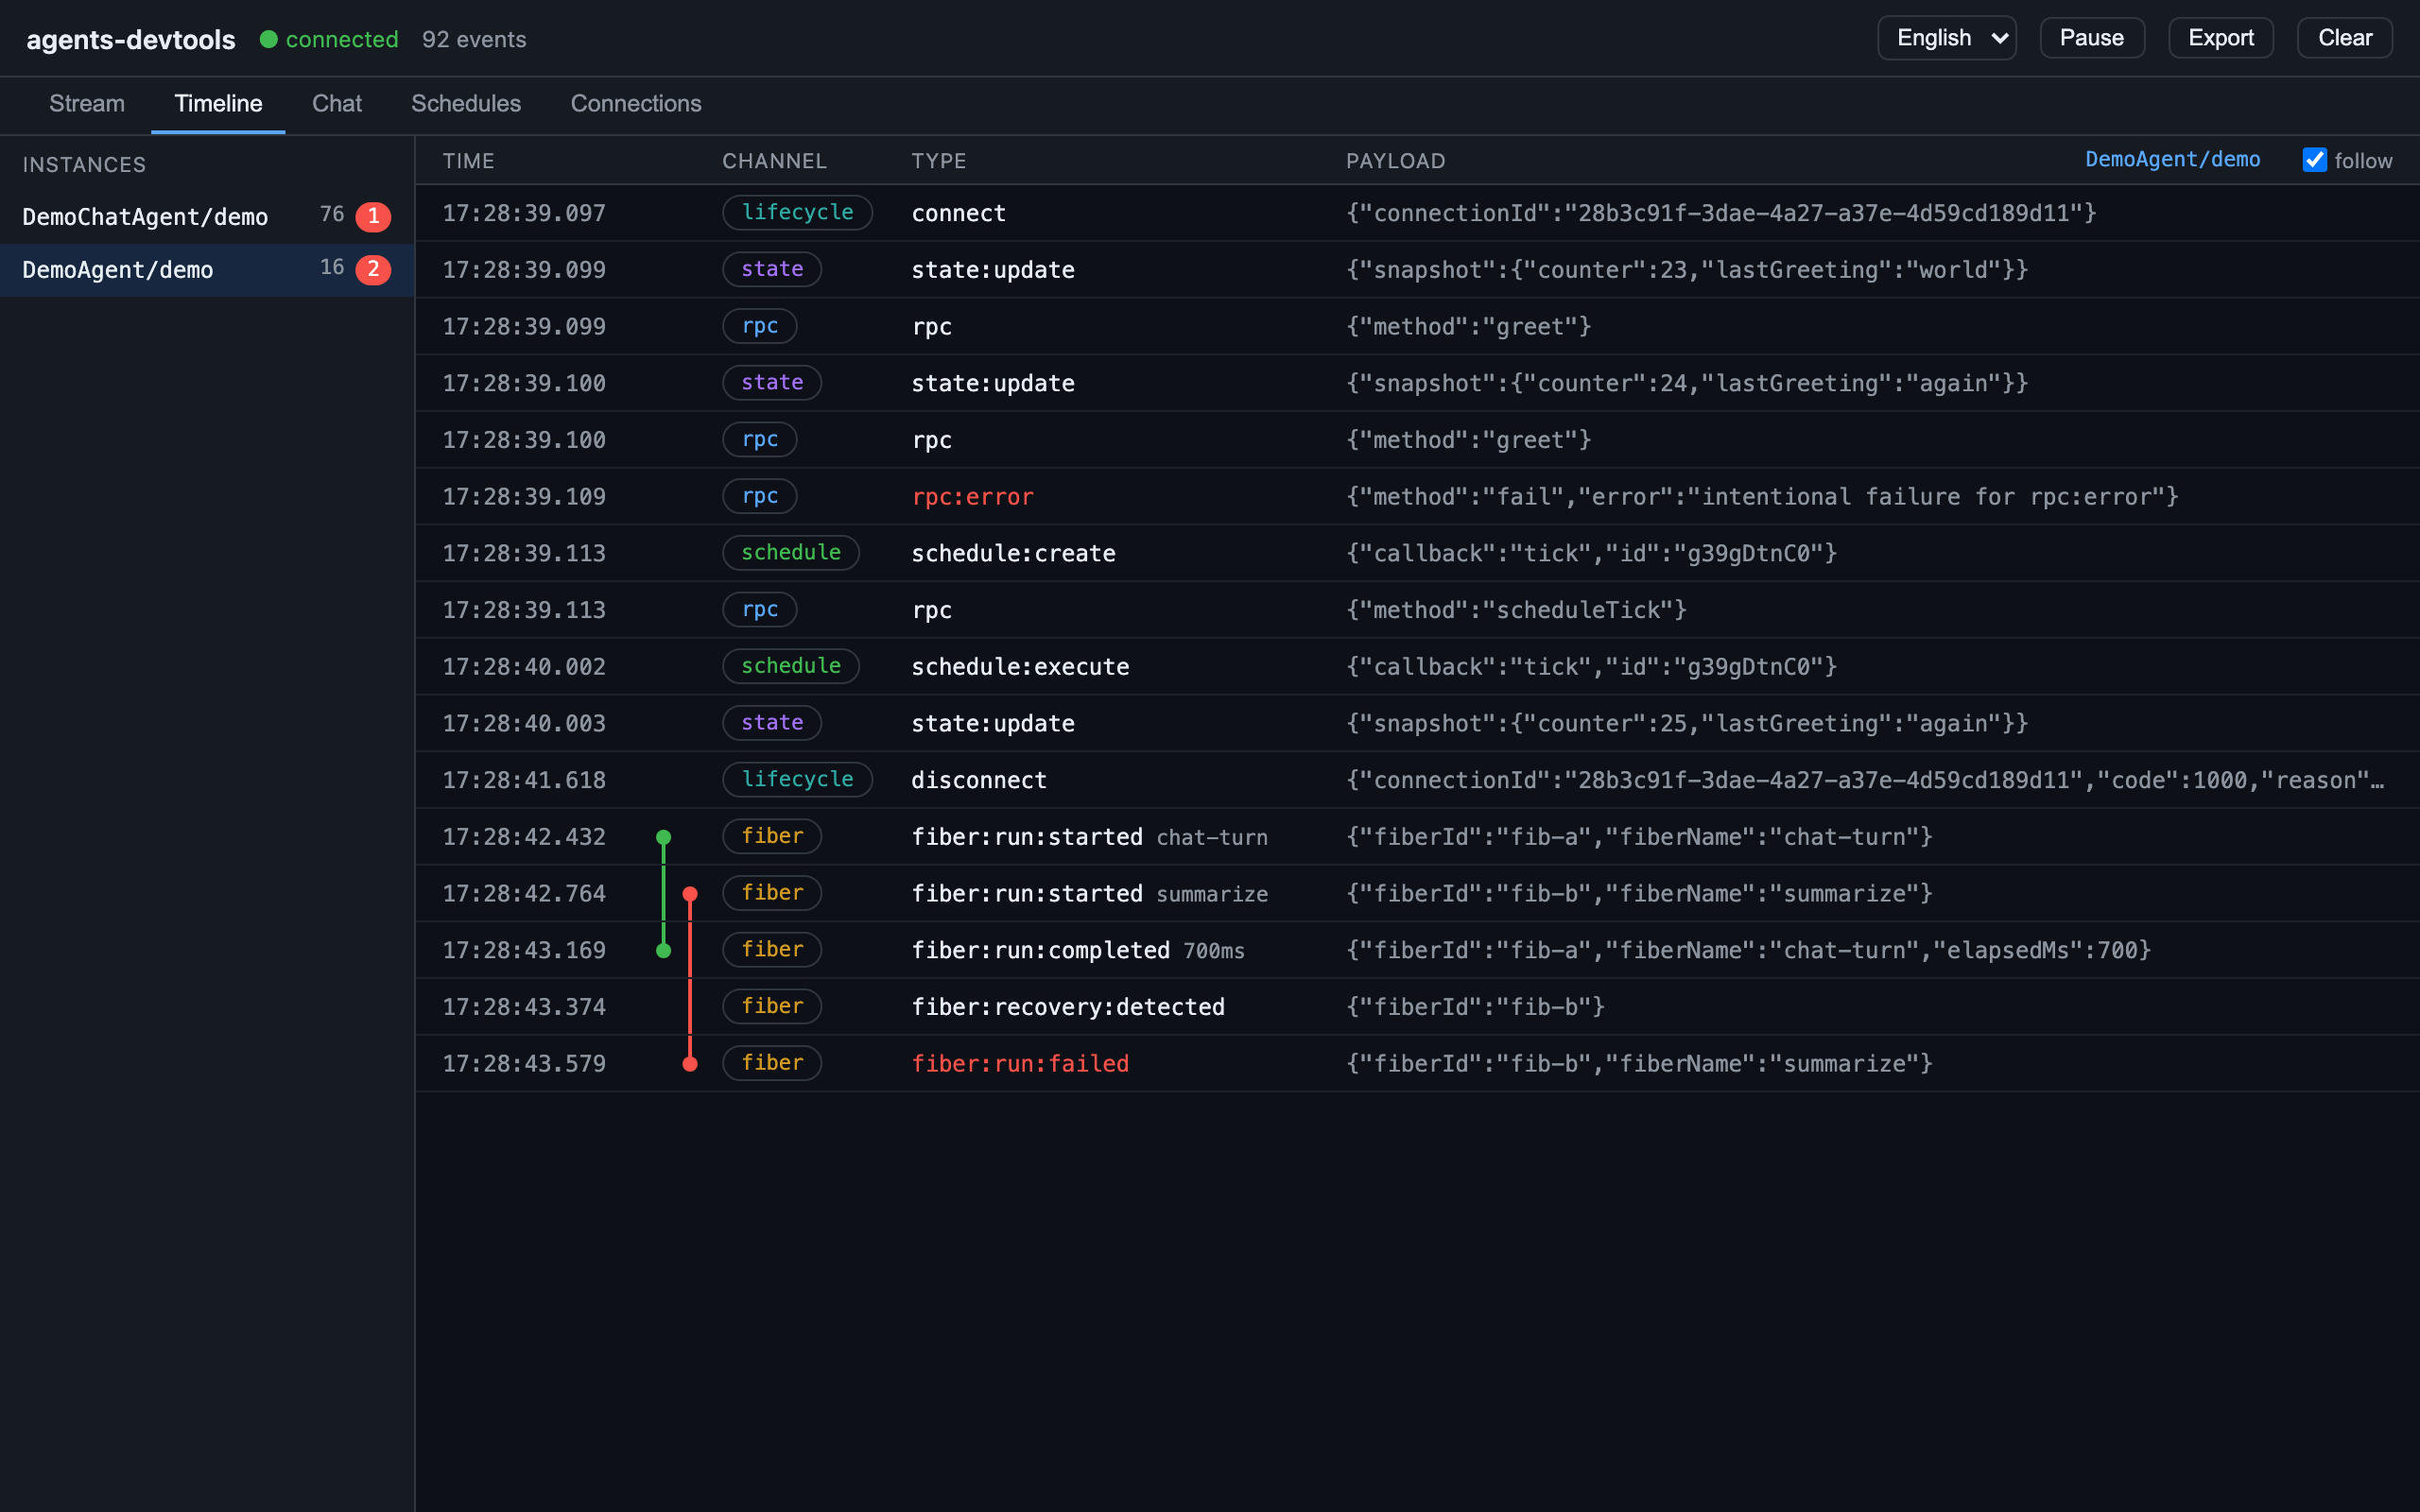
Task: Select the rpc:error event type
Action: (x=972, y=497)
